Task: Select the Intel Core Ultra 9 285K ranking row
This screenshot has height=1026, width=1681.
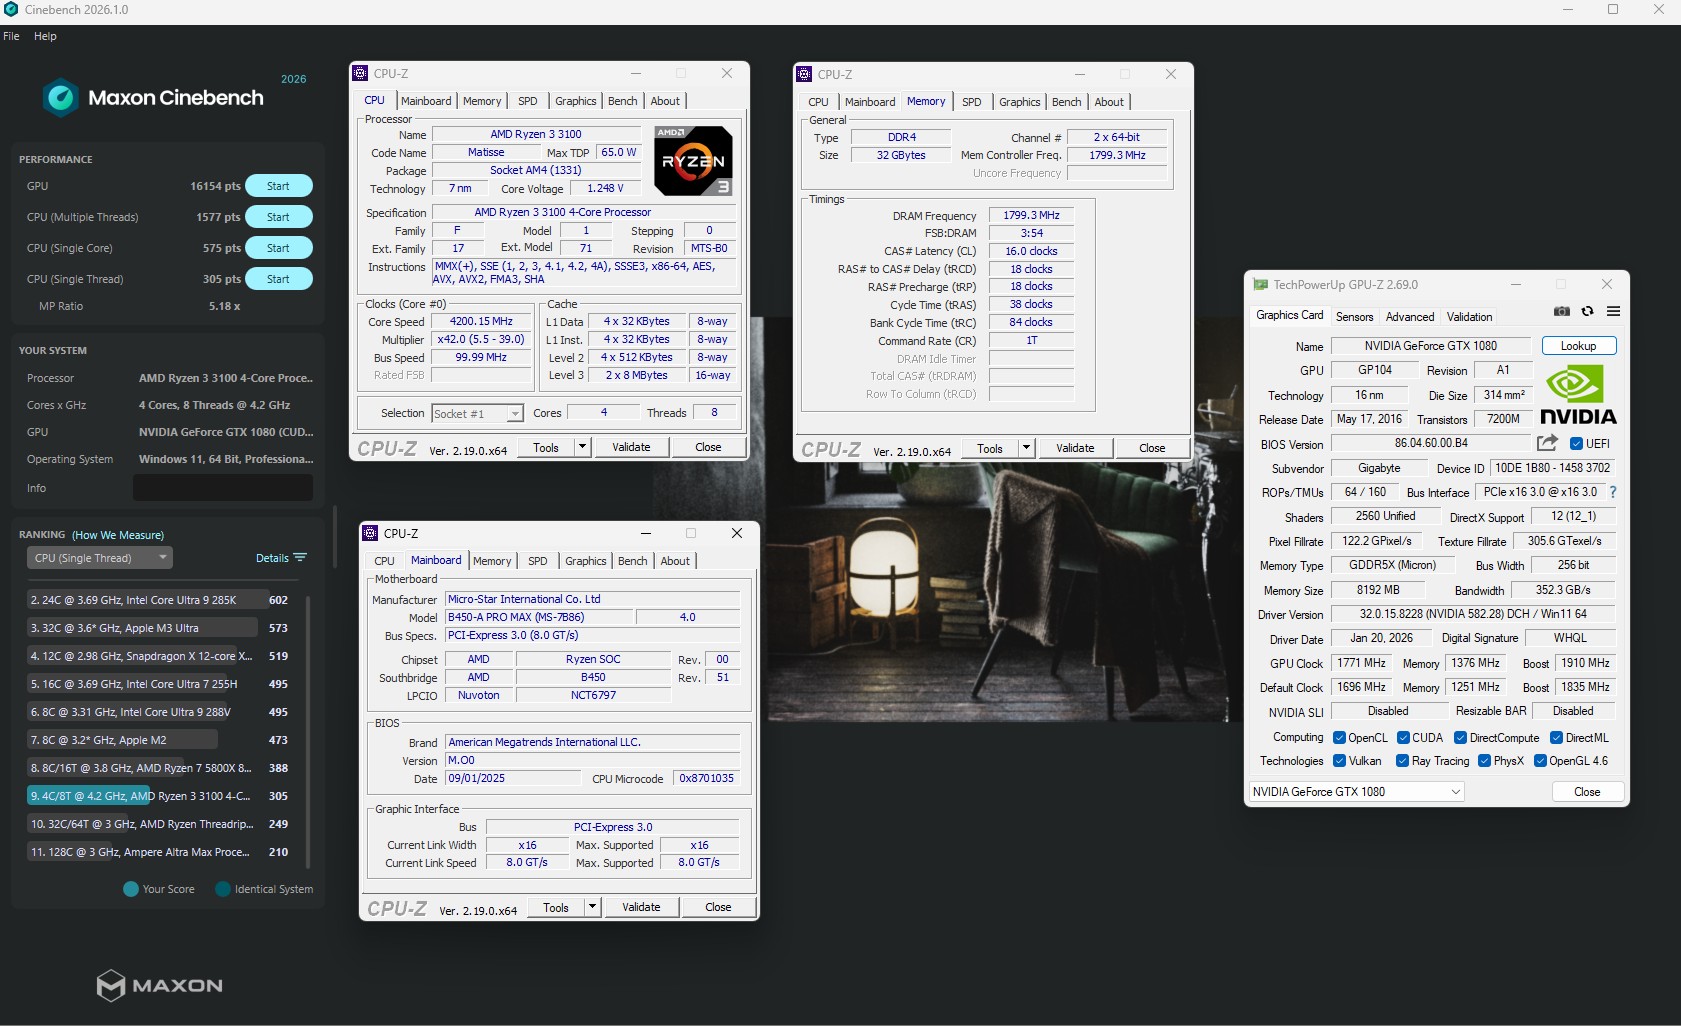Action: 161,600
